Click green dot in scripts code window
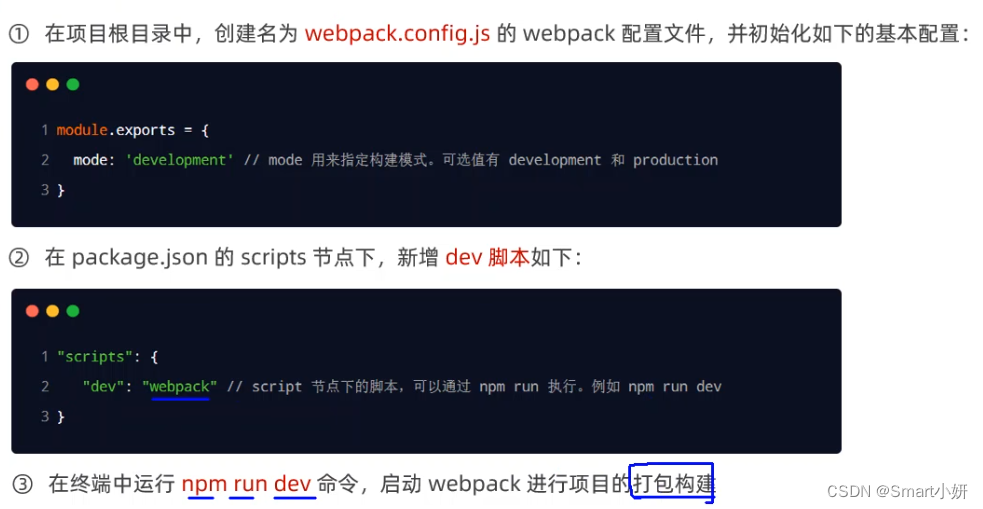Viewport: 983px width, 509px height. coord(73,311)
